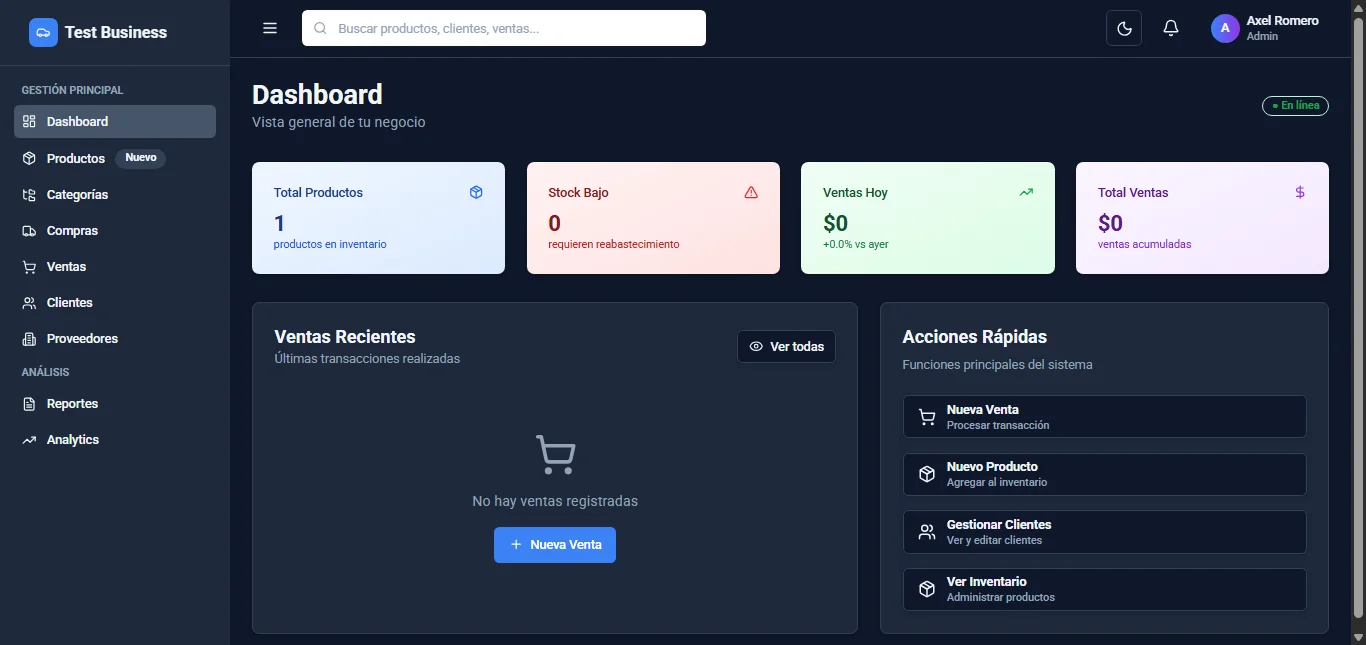
Task: Toggle dark mode with moon button
Action: (1124, 28)
